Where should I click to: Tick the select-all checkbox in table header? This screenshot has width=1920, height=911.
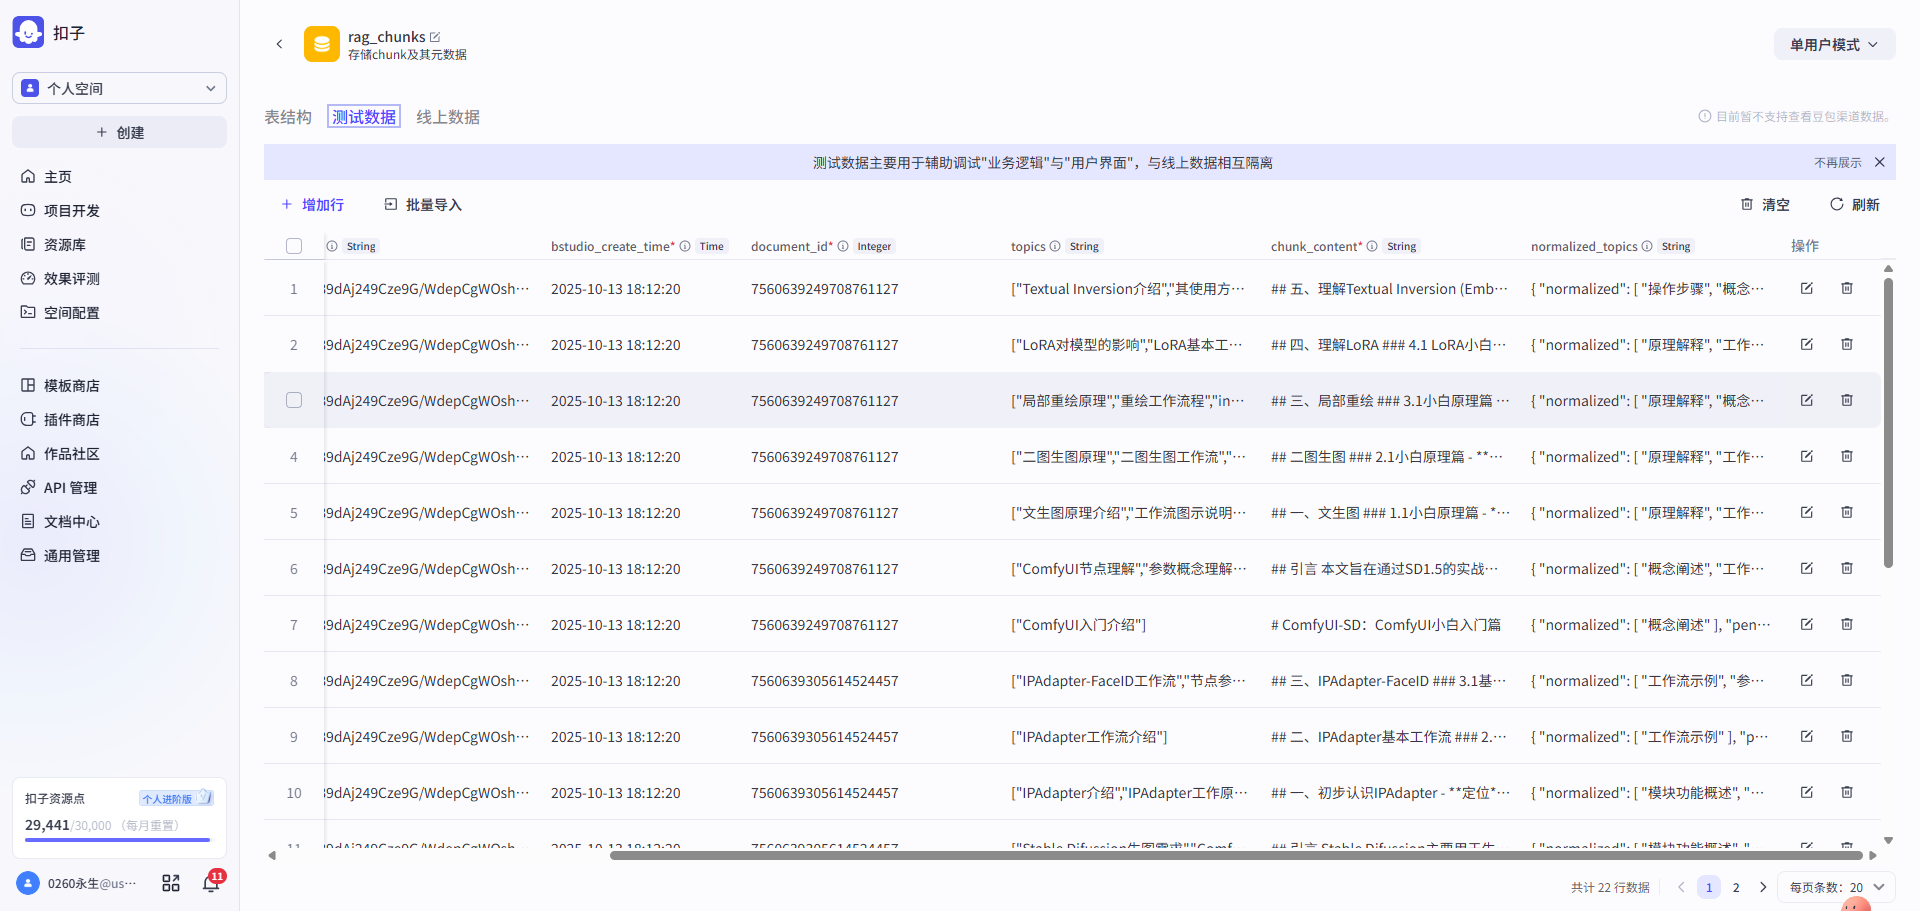[294, 246]
